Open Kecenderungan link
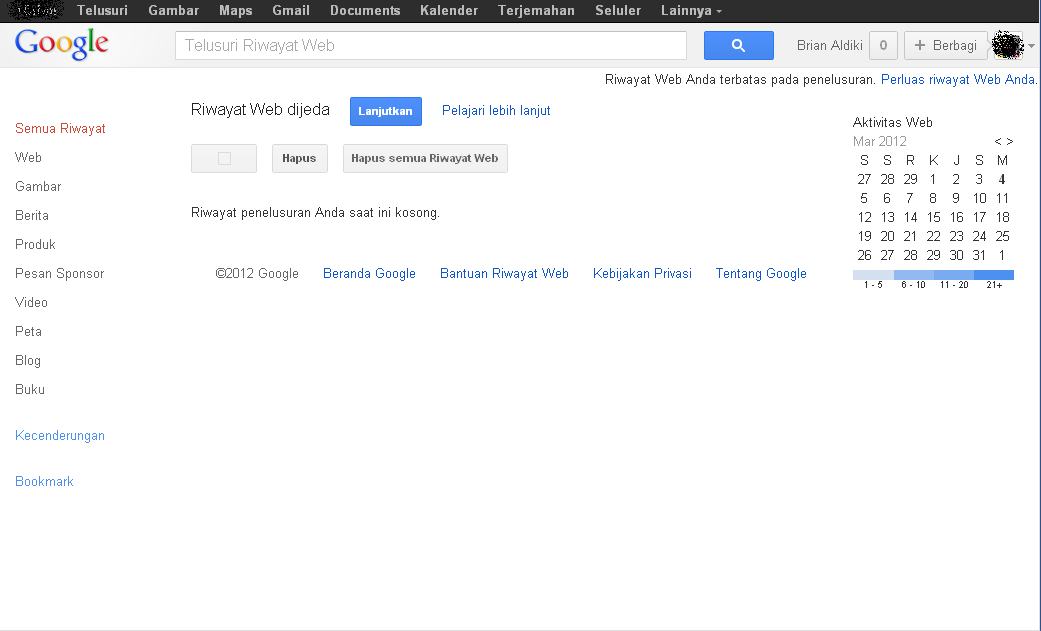The width and height of the screenshot is (1041, 631). click(x=60, y=436)
